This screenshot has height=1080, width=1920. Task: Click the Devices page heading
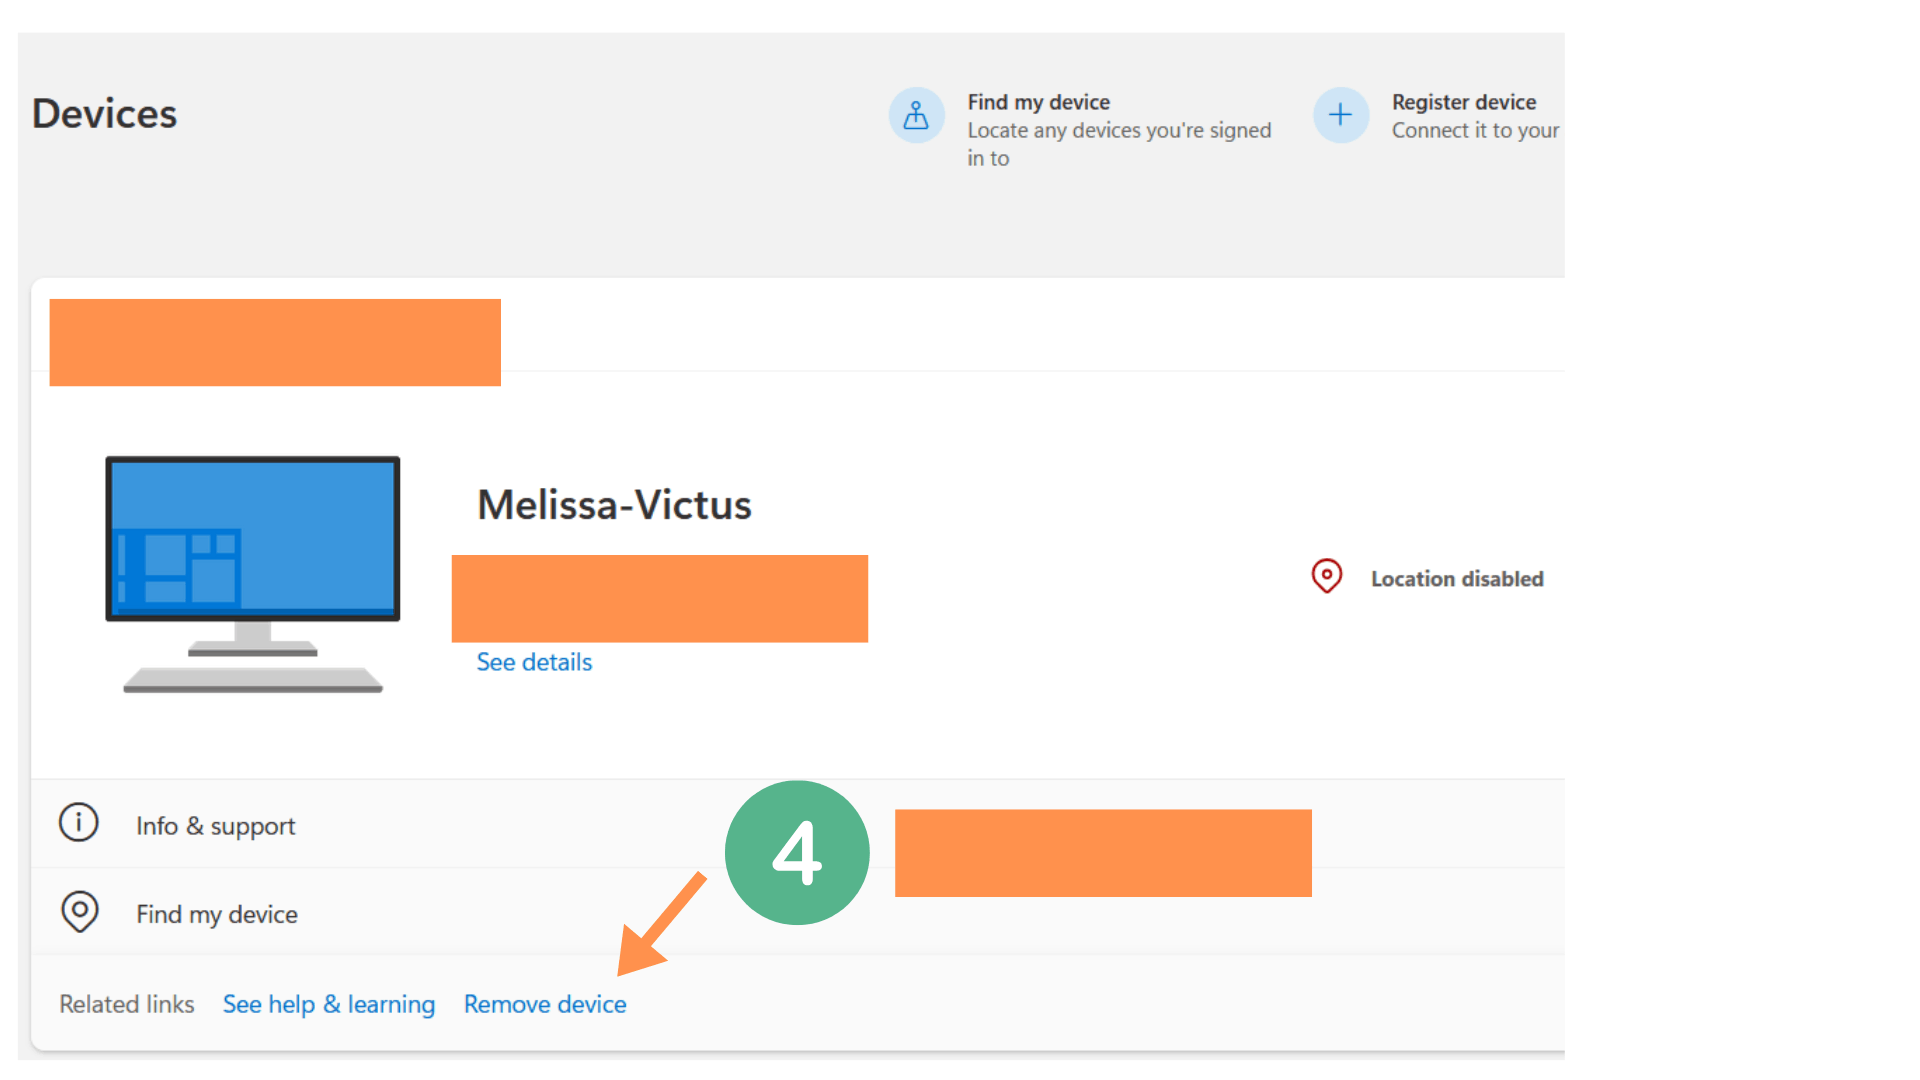[104, 114]
